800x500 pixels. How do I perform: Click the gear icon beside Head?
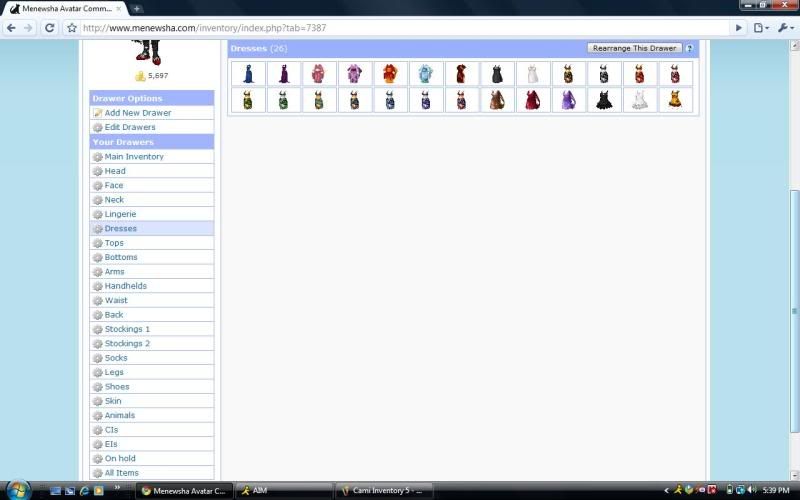pyautogui.click(x=97, y=171)
